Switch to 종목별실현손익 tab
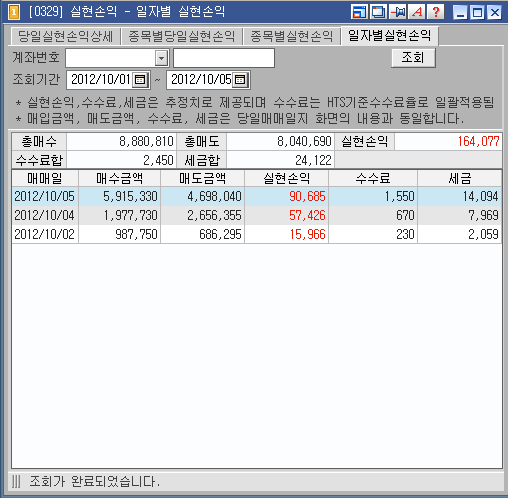508x498 pixels. pos(291,36)
